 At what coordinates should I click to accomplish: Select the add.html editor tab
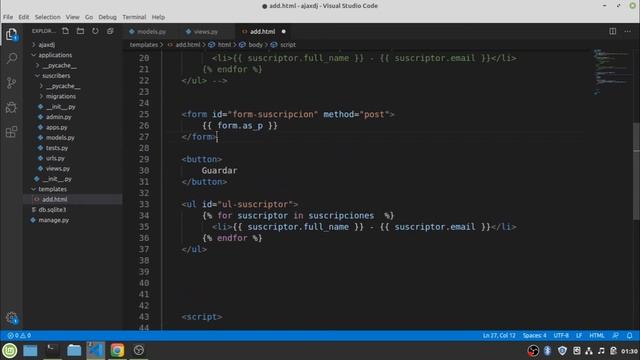click(262, 31)
